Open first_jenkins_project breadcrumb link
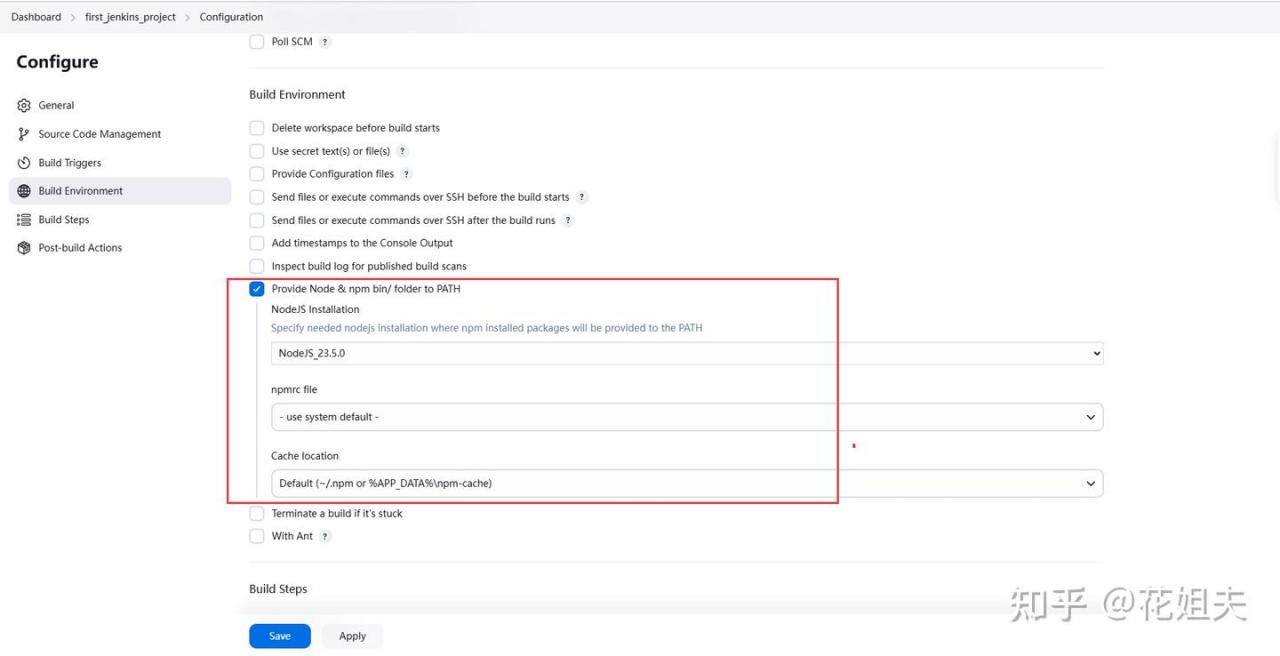The height and width of the screenshot is (656, 1280). click(130, 17)
